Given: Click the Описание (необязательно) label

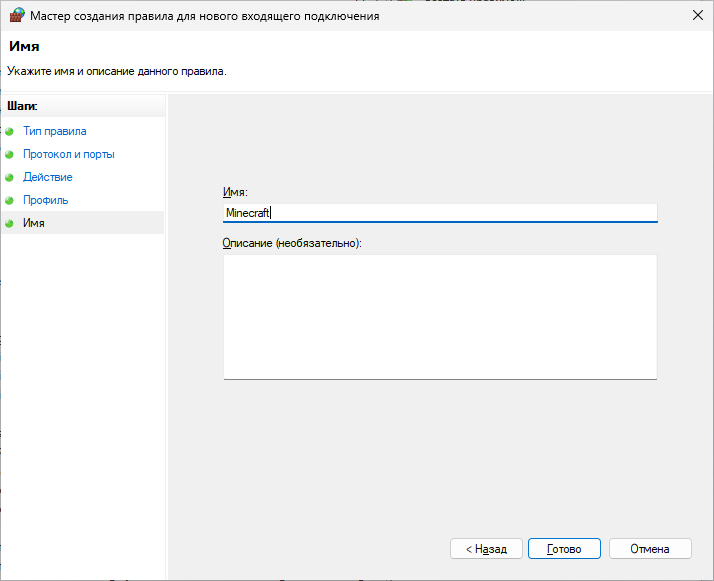Looking at the screenshot, I should coord(292,243).
